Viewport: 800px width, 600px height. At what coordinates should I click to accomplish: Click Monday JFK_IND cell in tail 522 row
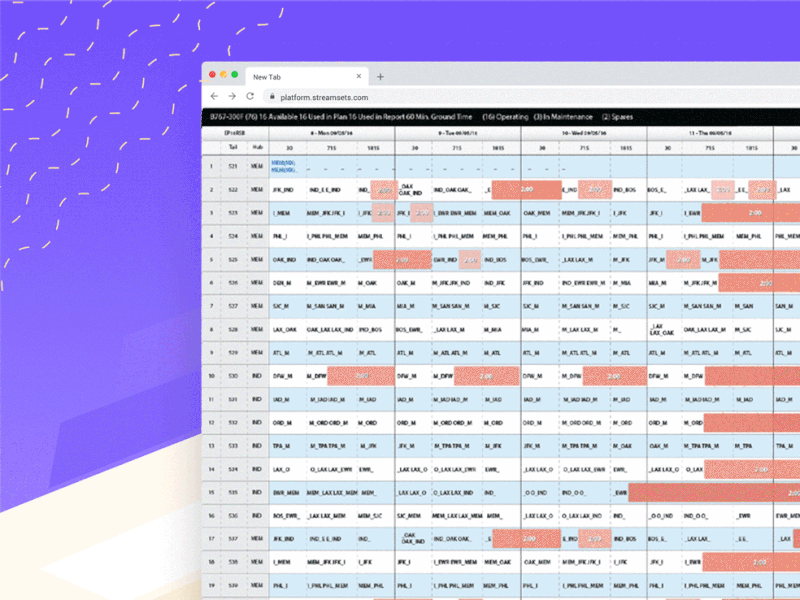coord(283,190)
